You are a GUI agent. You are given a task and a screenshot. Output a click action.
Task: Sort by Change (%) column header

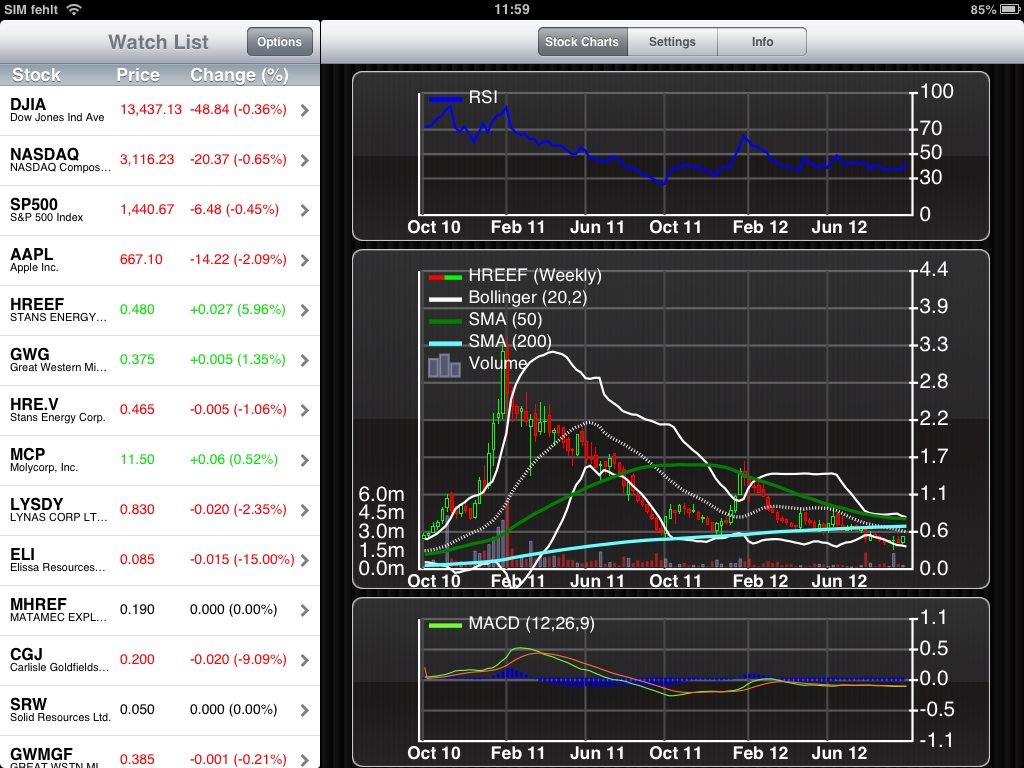point(239,75)
